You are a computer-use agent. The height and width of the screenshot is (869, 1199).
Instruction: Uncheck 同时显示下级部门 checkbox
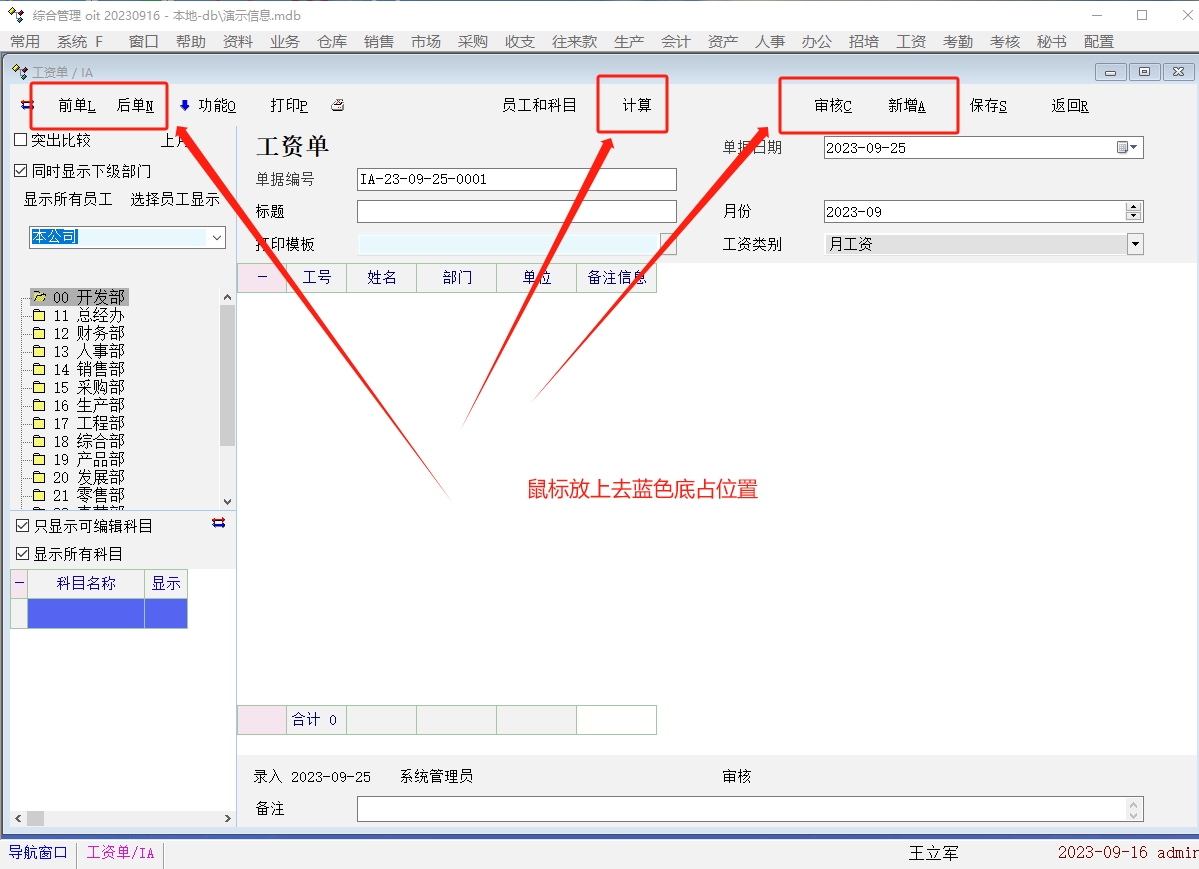click(21, 171)
